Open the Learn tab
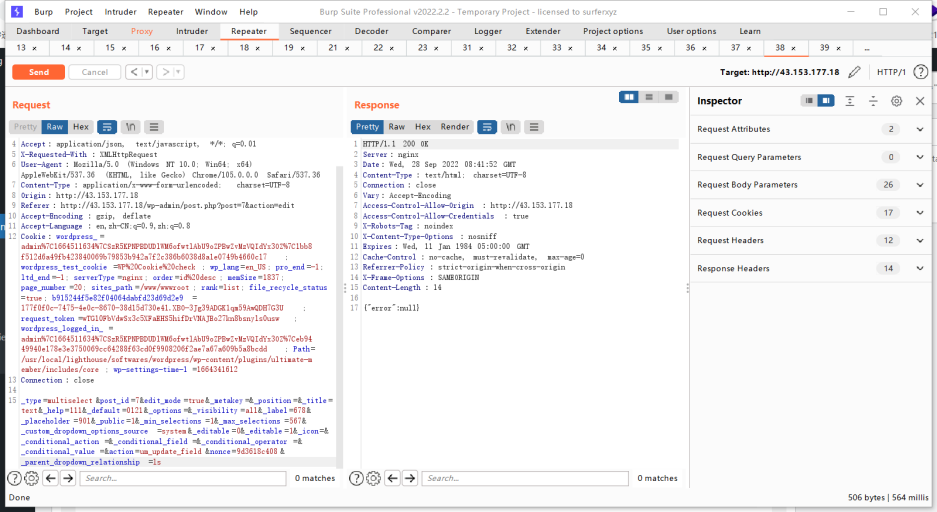This screenshot has width=937, height=512. (749, 31)
